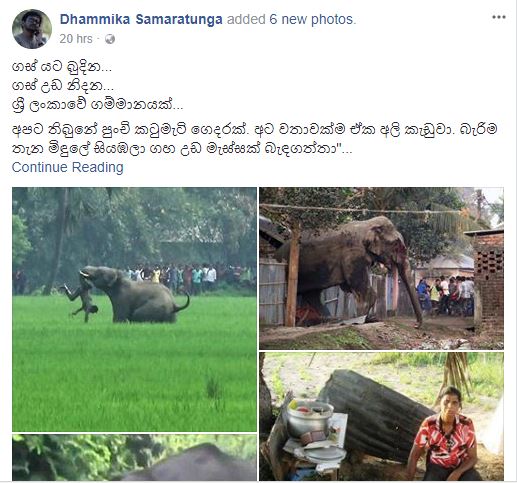This screenshot has width=517, height=483.
Task: Open photo of elephant beside the house
Action: [x=381, y=268]
